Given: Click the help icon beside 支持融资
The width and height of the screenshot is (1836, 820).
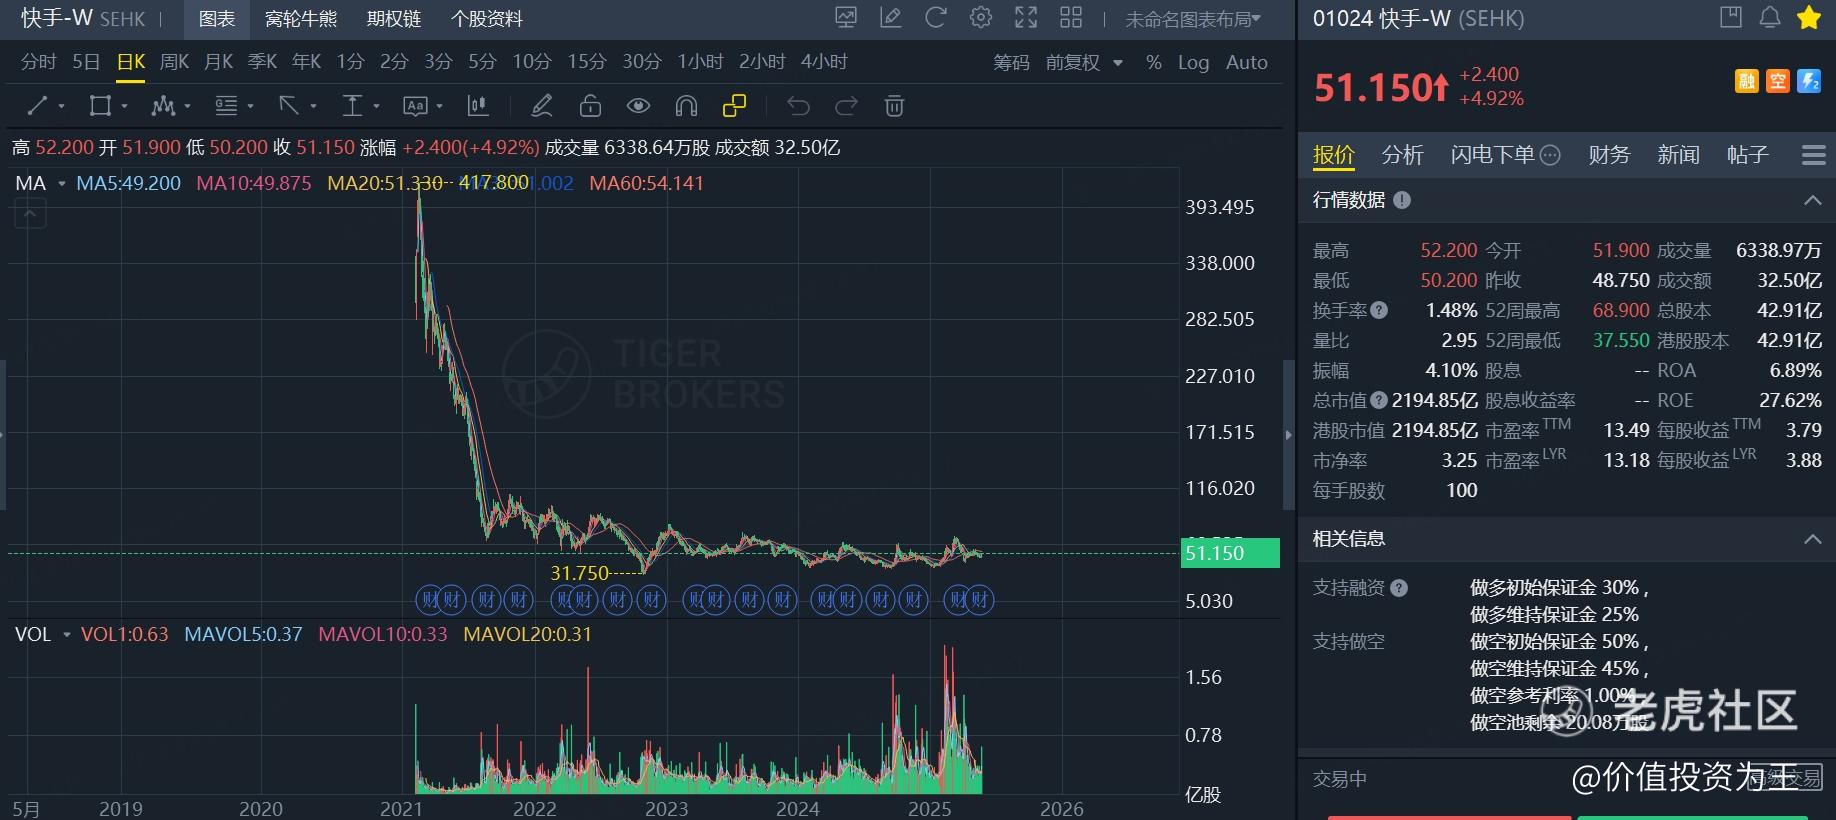Looking at the screenshot, I should 1399,588.
